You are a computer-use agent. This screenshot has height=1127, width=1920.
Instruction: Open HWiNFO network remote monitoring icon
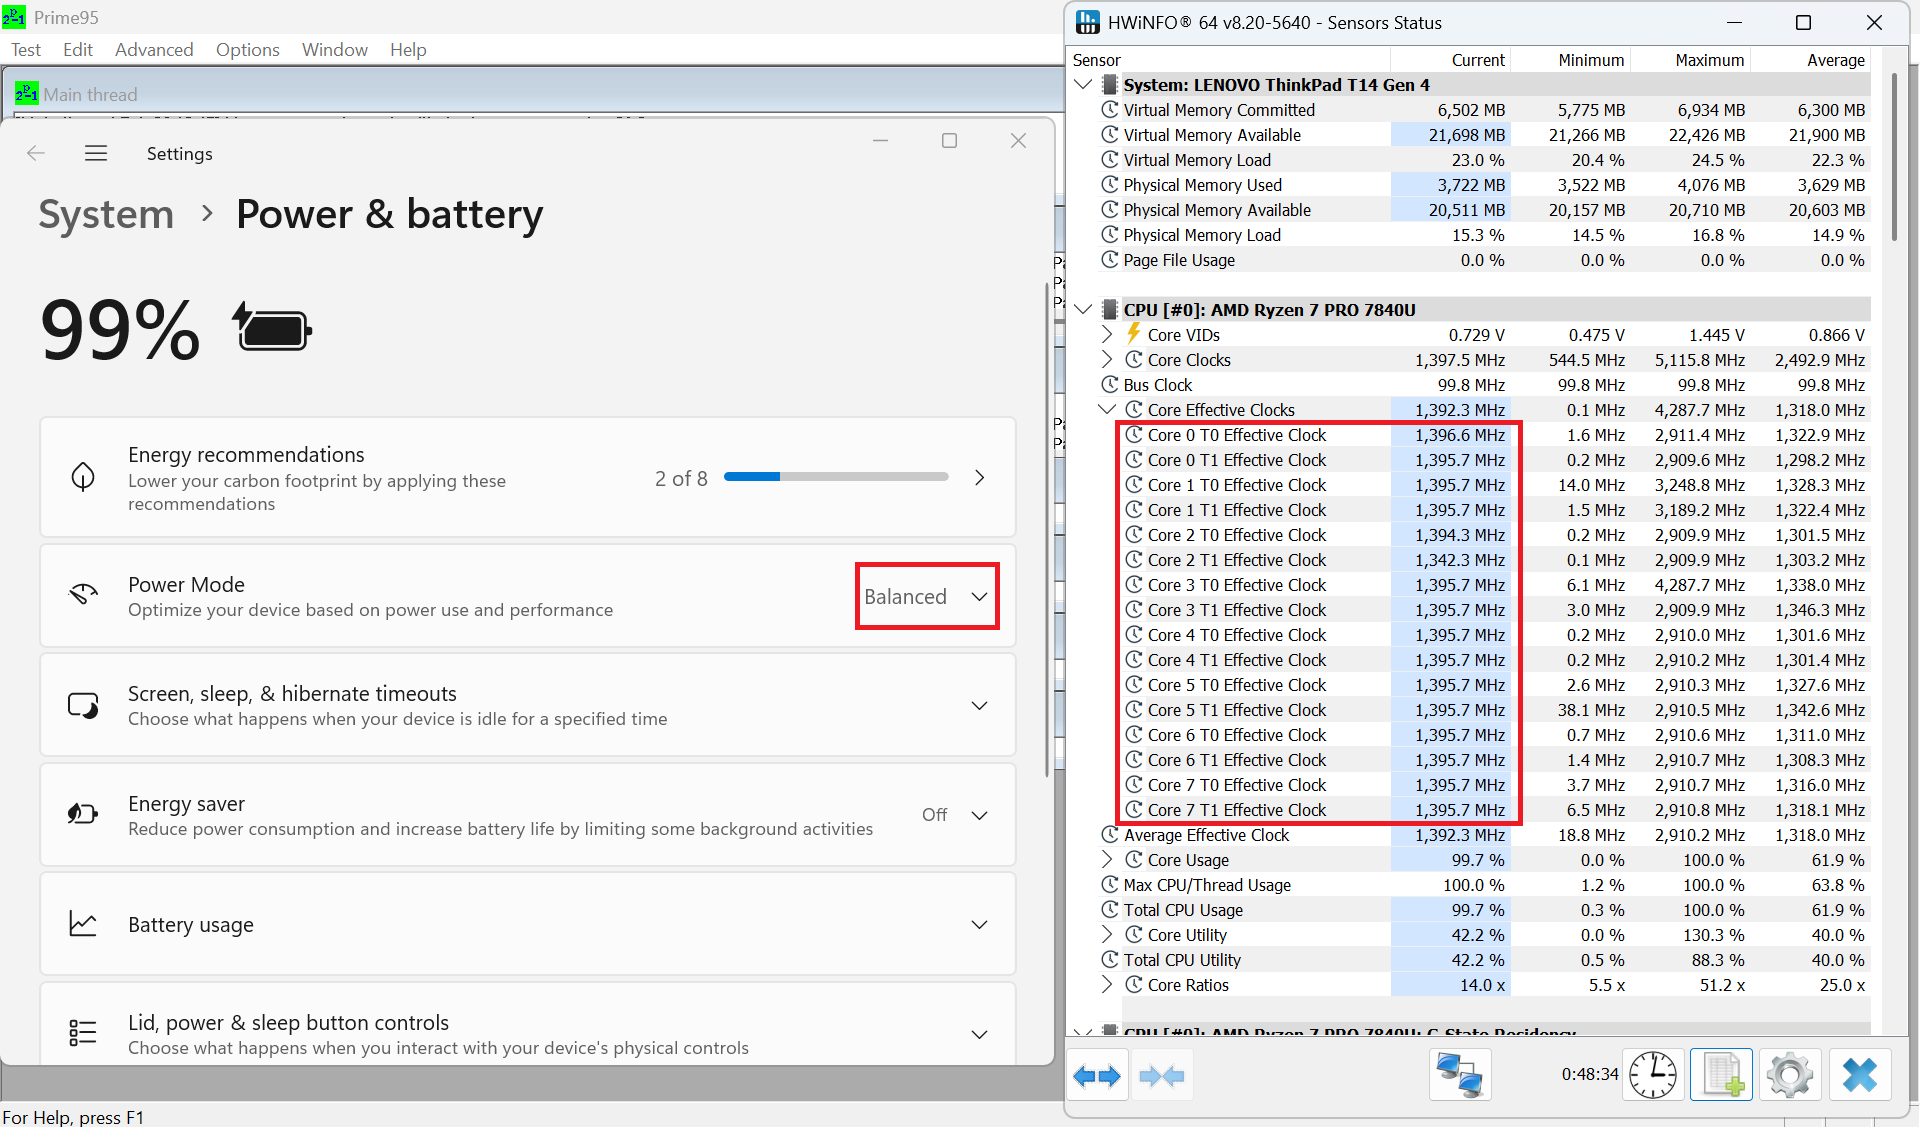(x=1460, y=1076)
